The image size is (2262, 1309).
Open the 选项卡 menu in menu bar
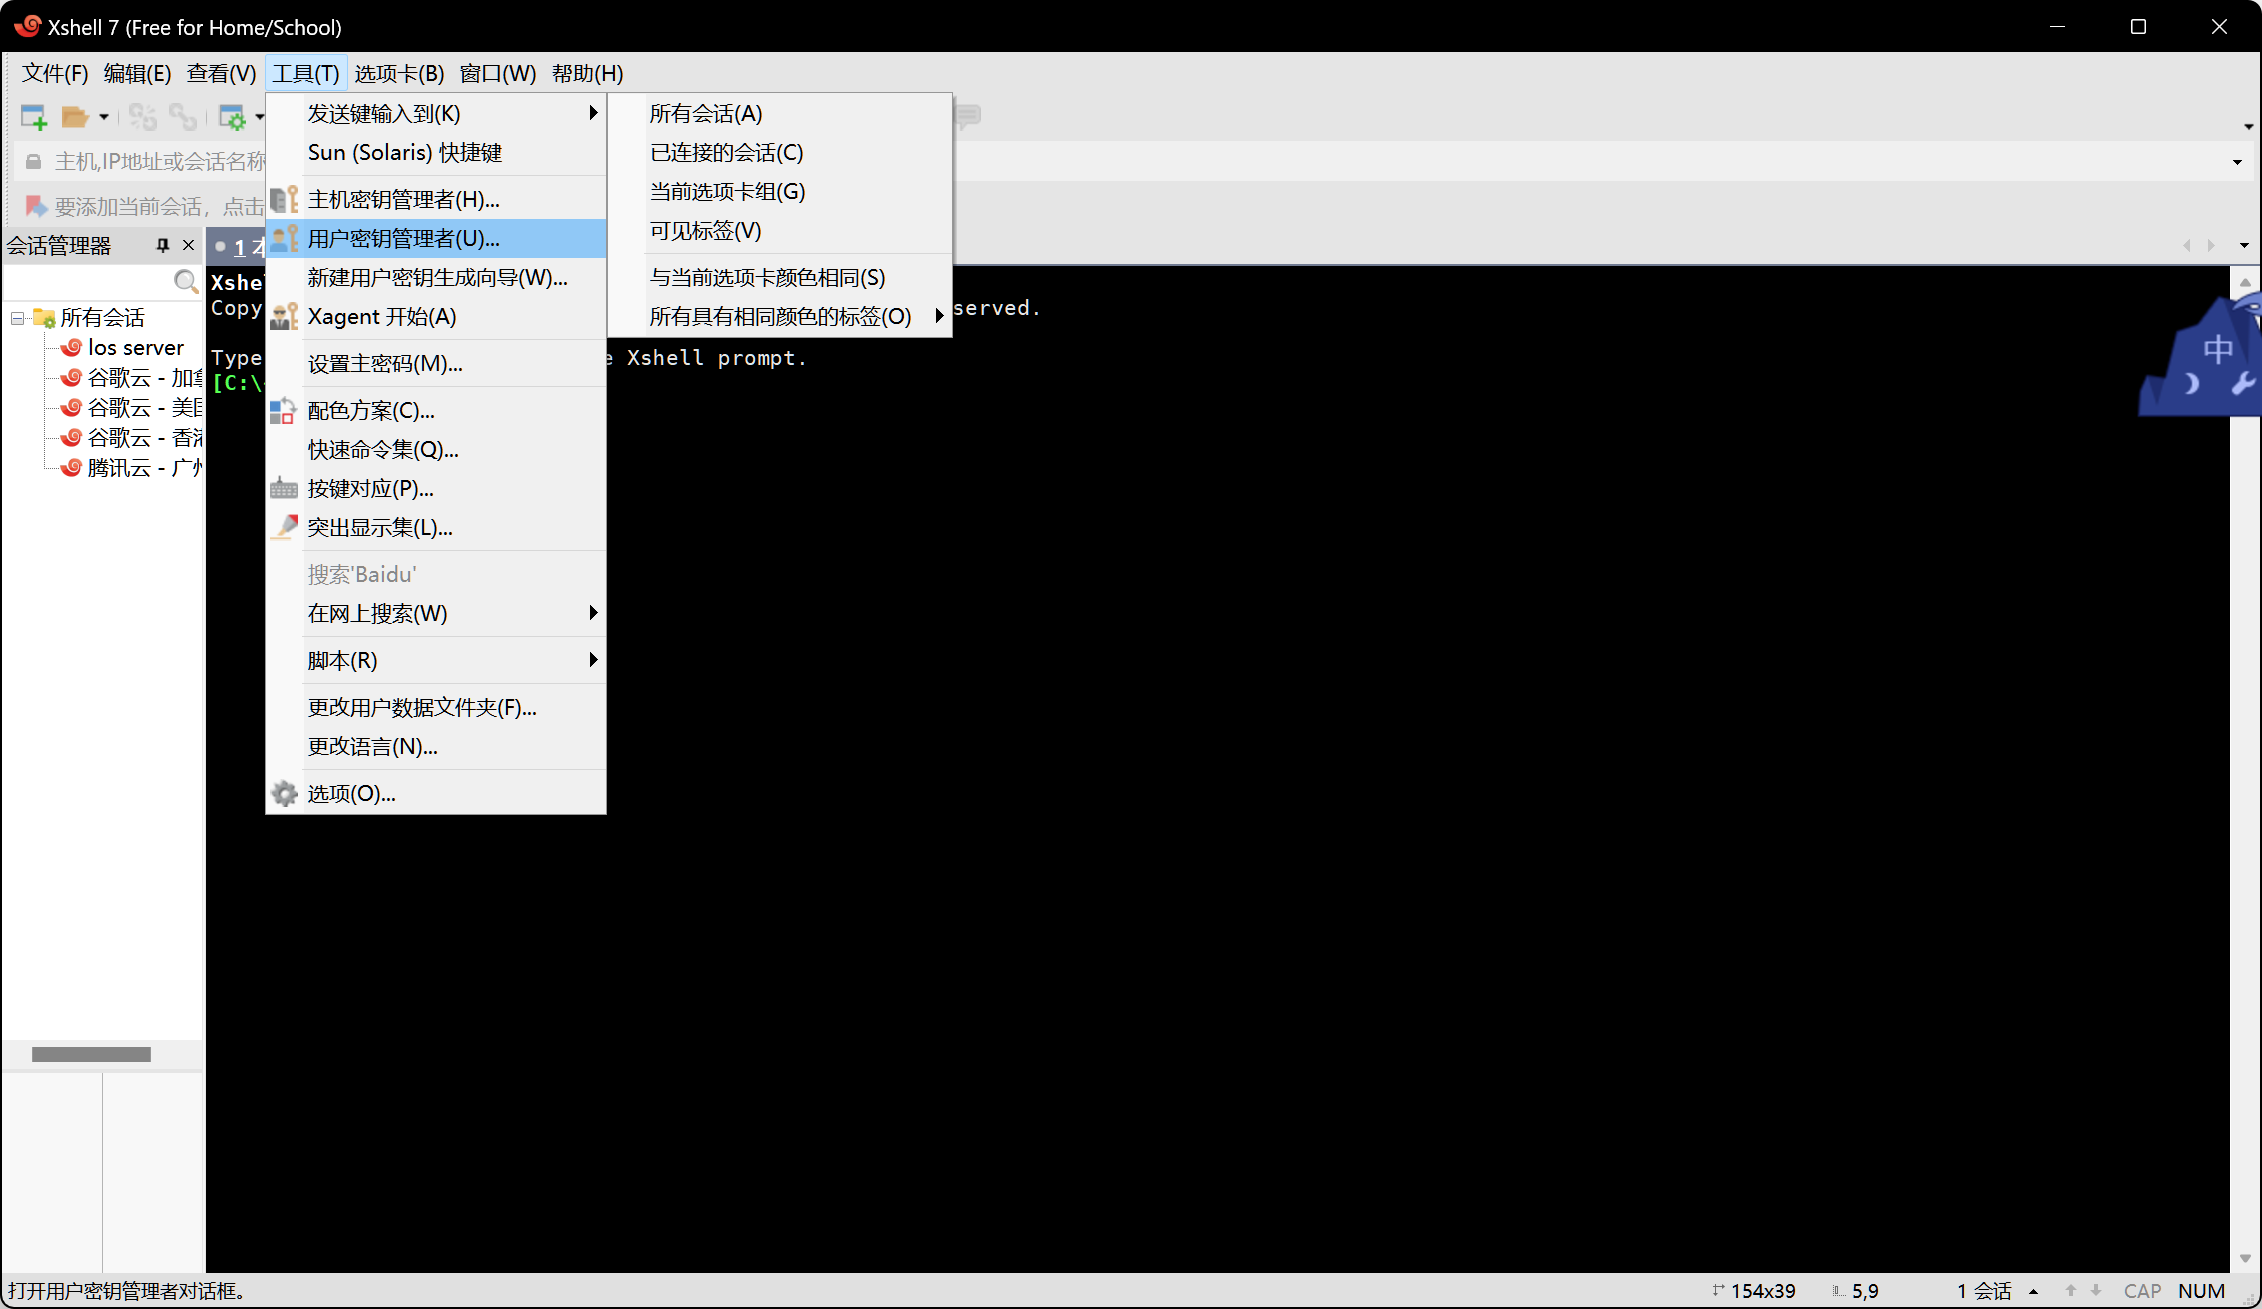click(x=399, y=73)
